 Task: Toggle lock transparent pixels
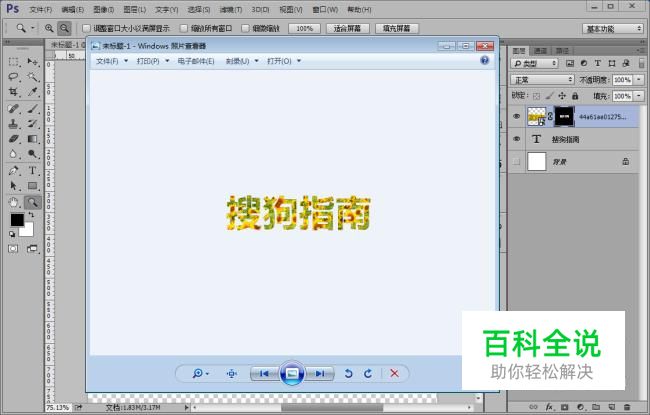(536, 96)
